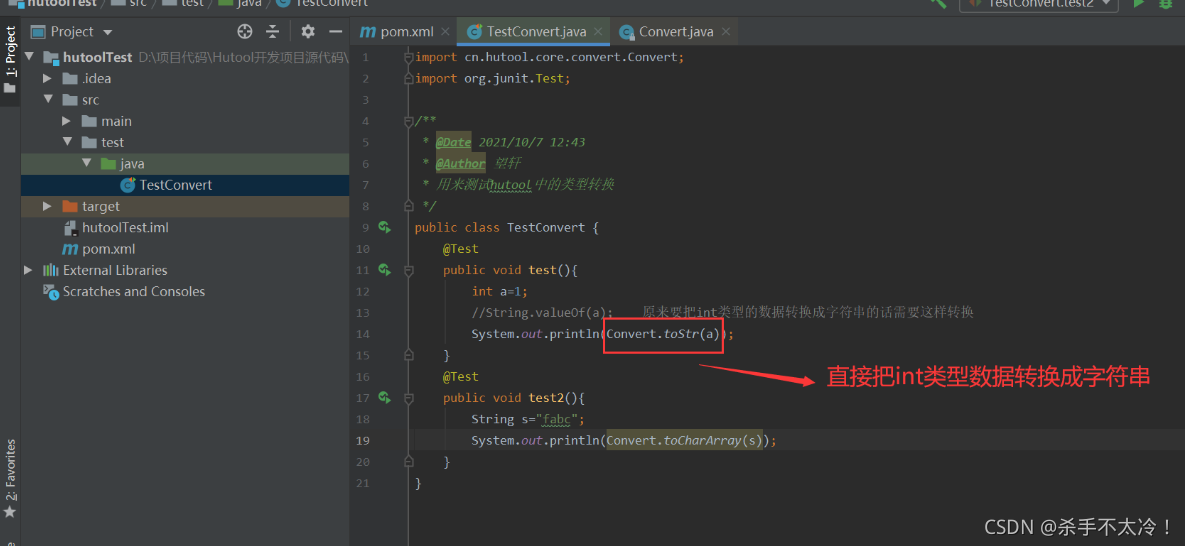The height and width of the screenshot is (546, 1185).
Task: Open the TestConvert.test2 run configuration dropdown
Action: click(x=1039, y=4)
